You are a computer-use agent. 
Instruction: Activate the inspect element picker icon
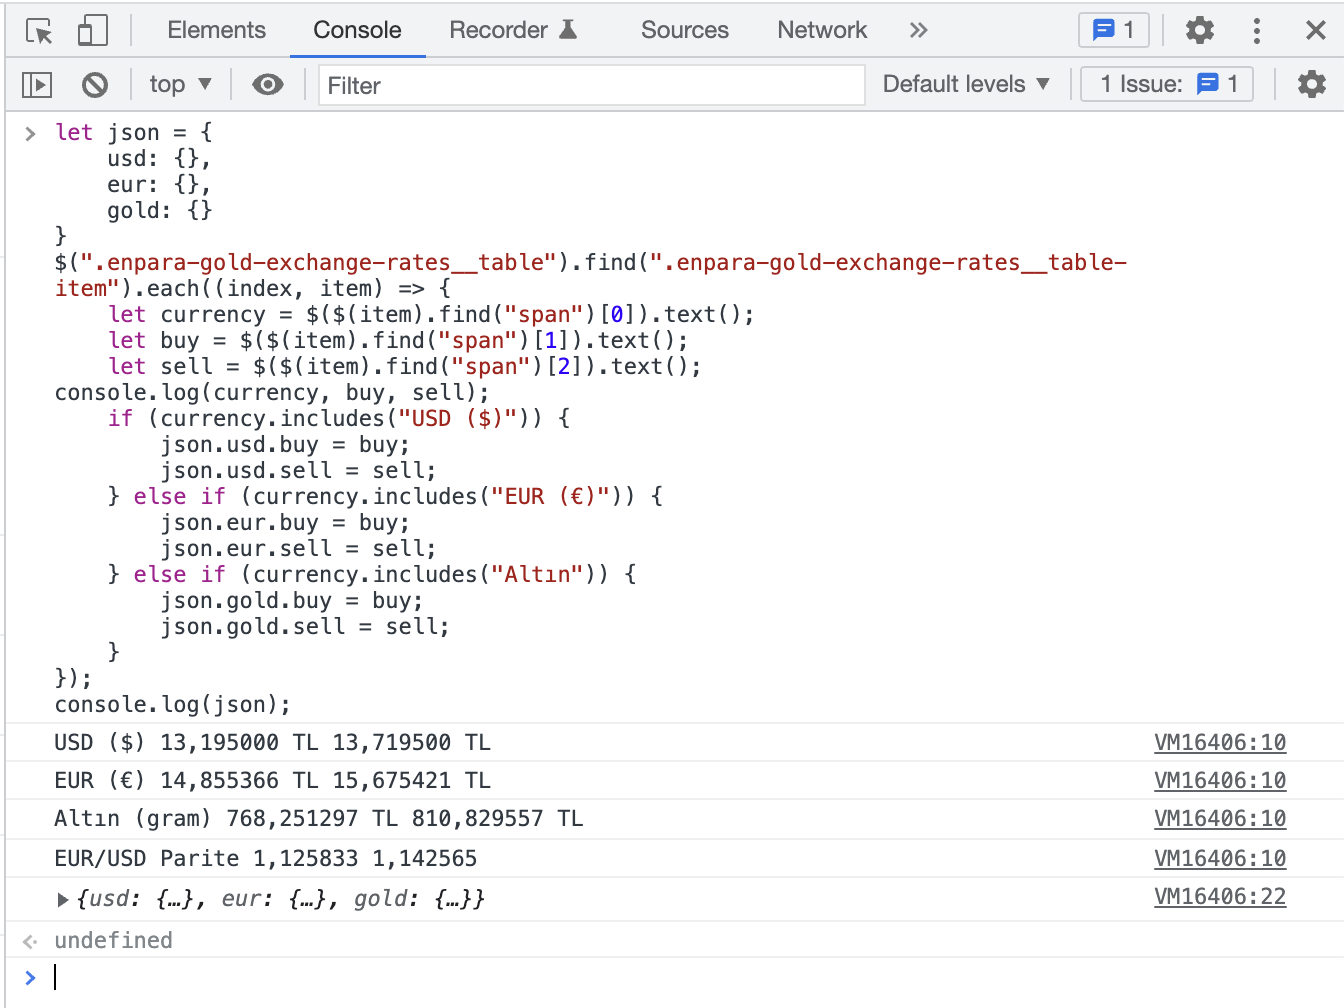(39, 31)
